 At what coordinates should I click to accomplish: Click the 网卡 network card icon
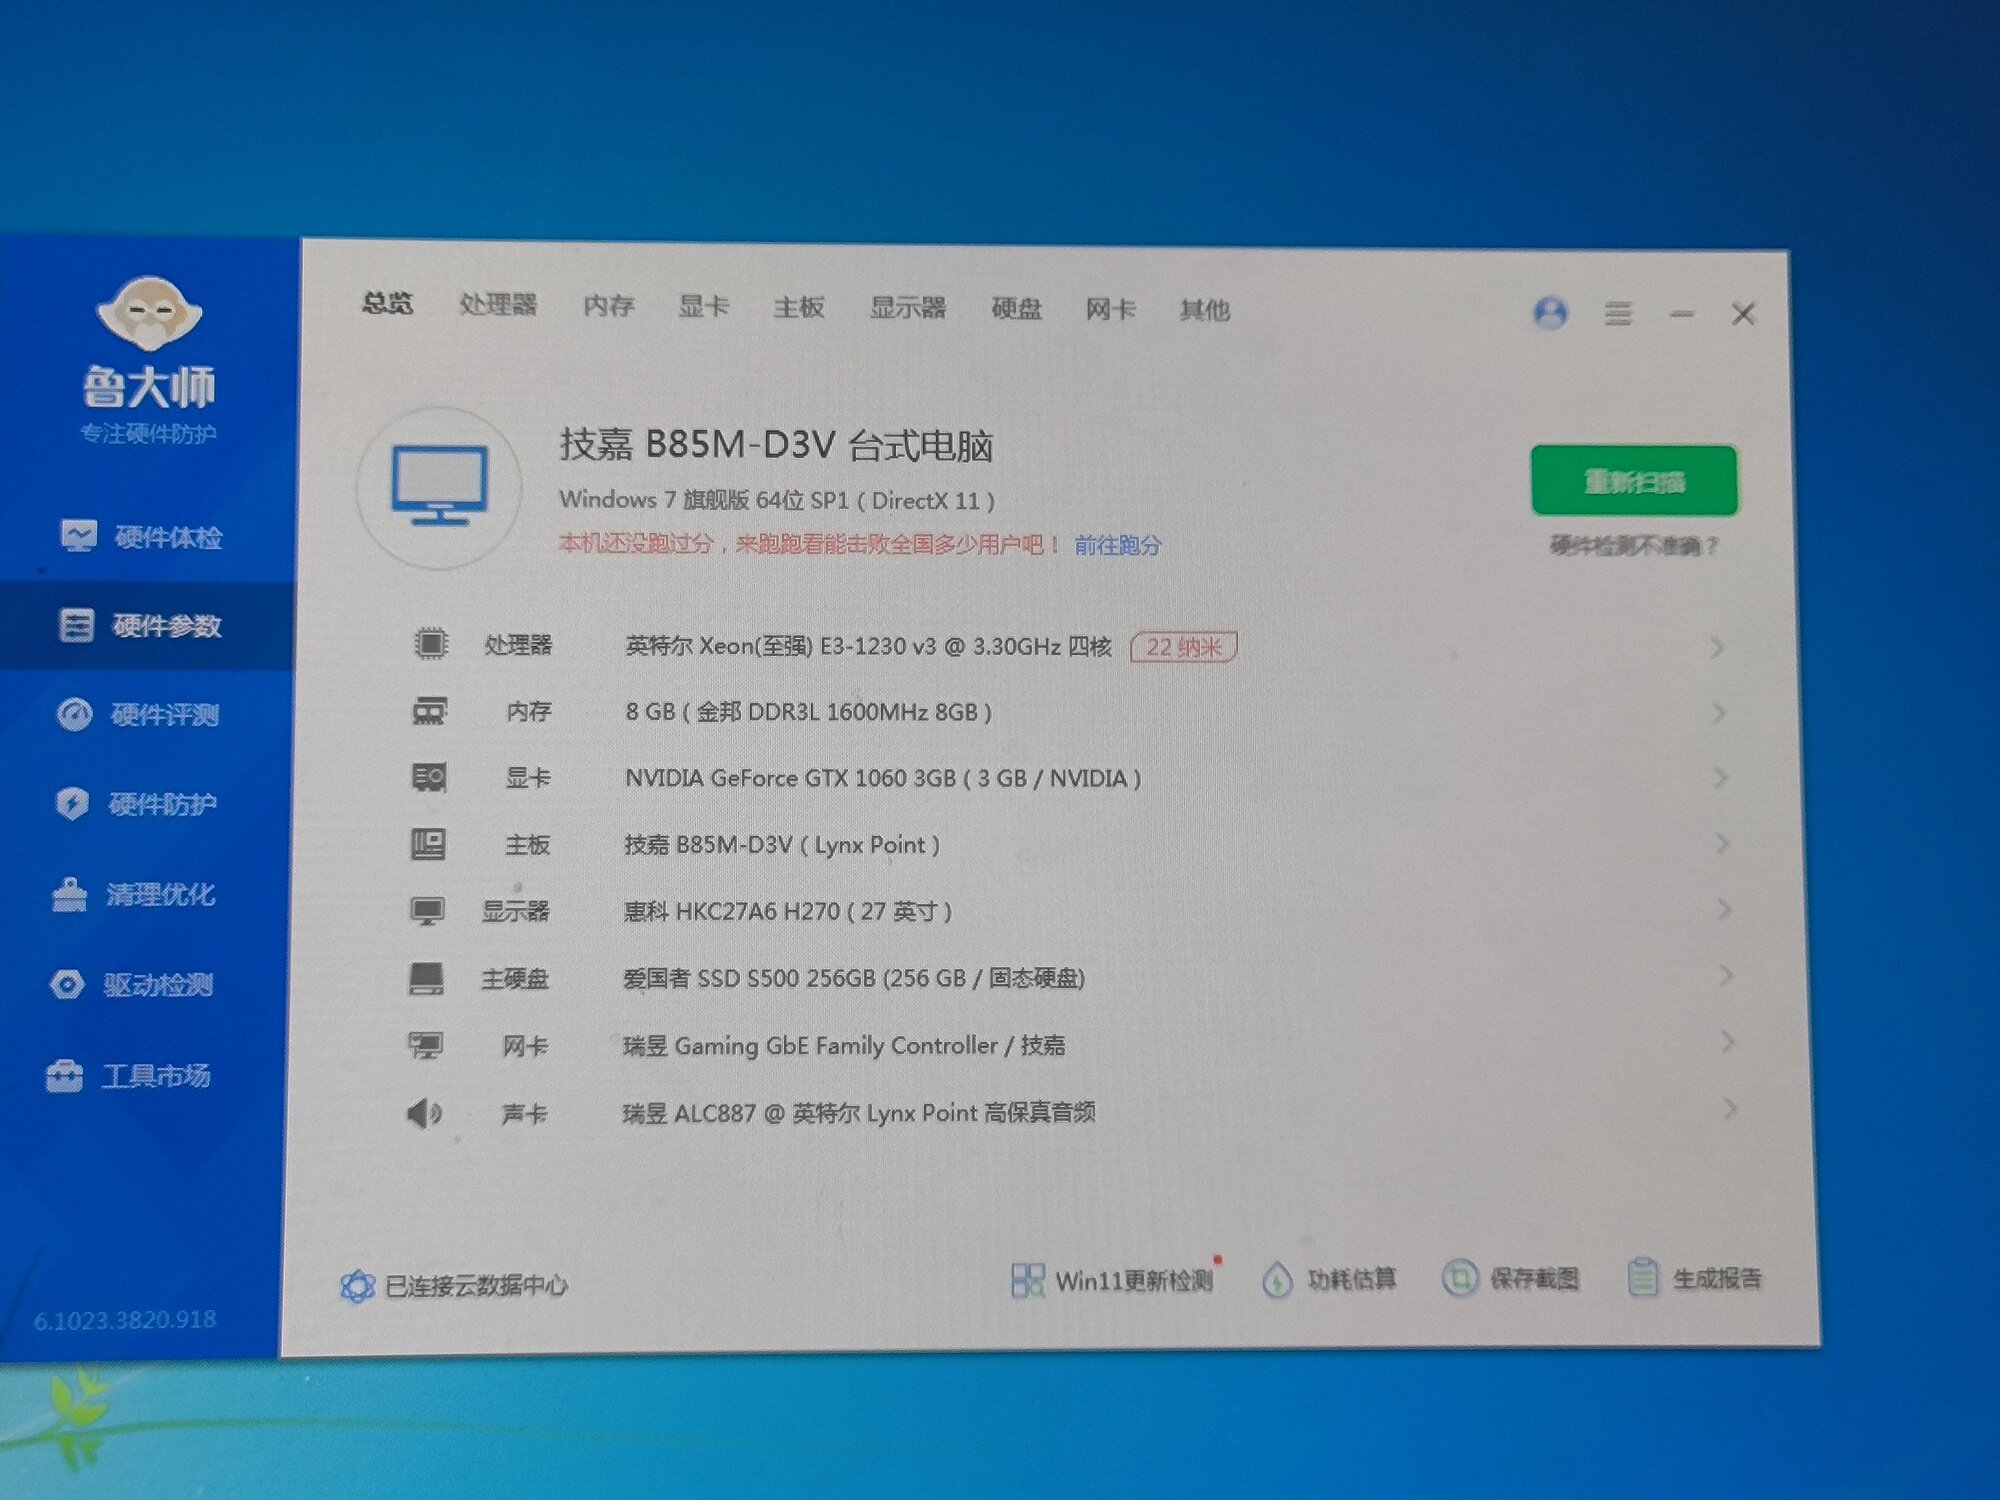tap(425, 1046)
